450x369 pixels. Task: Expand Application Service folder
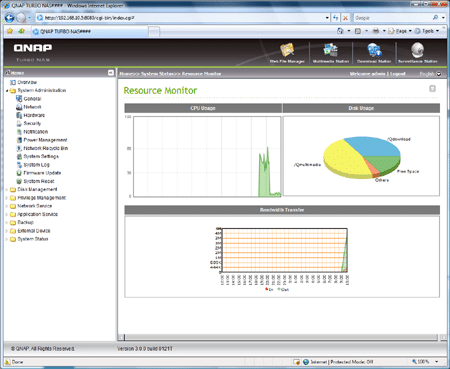[7, 214]
